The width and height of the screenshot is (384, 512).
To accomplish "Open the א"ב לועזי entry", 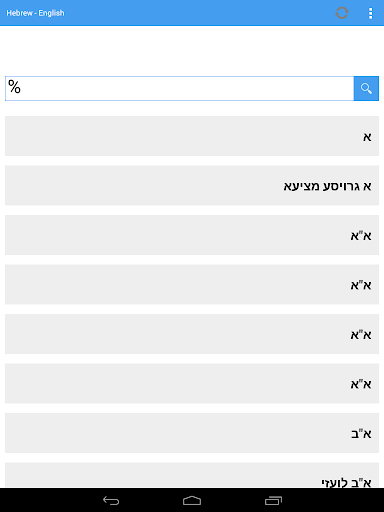I will (x=192, y=475).
